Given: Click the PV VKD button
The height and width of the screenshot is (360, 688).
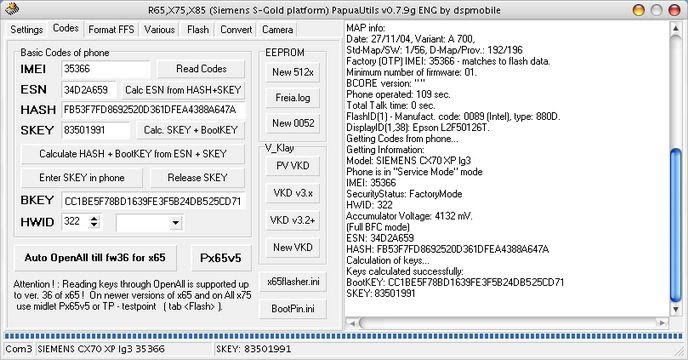Looking at the screenshot, I should pos(293,166).
